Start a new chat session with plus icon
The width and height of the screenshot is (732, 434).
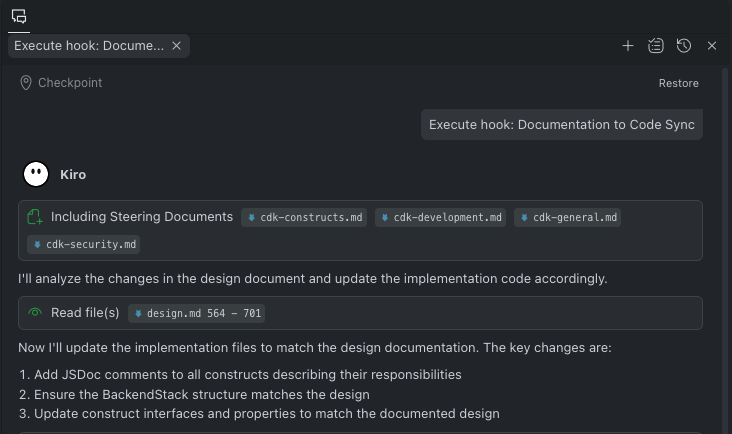tap(628, 46)
